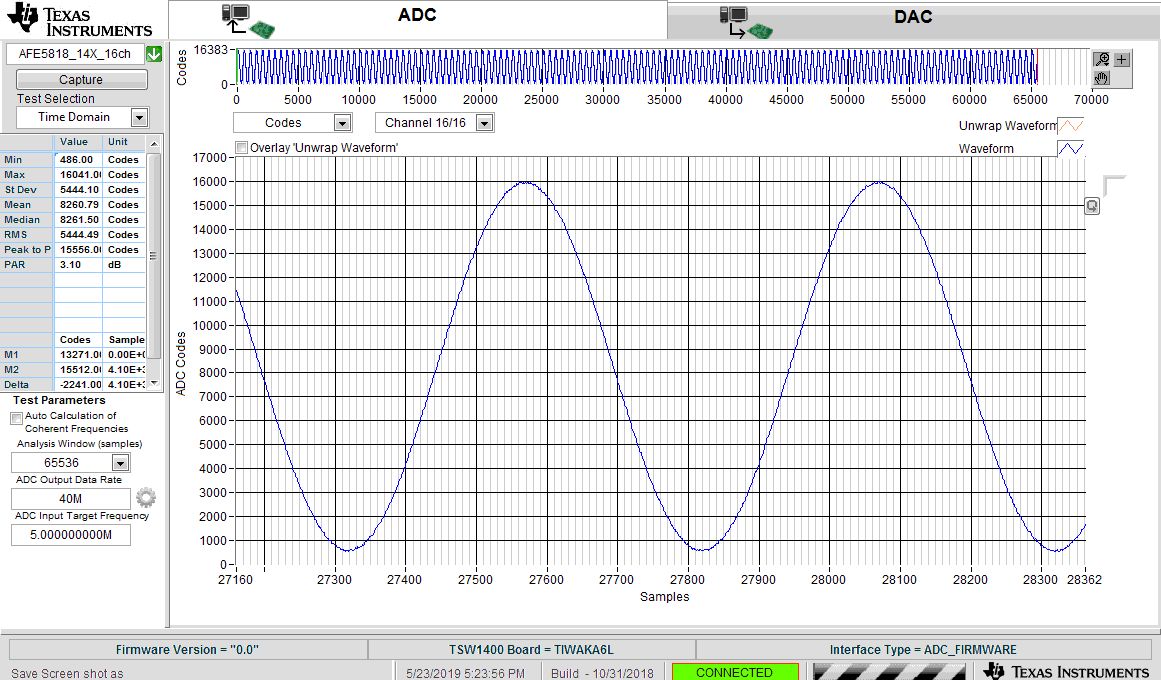Select the Median value 8261.50 cell
The width and height of the screenshot is (1161, 680).
click(78, 219)
